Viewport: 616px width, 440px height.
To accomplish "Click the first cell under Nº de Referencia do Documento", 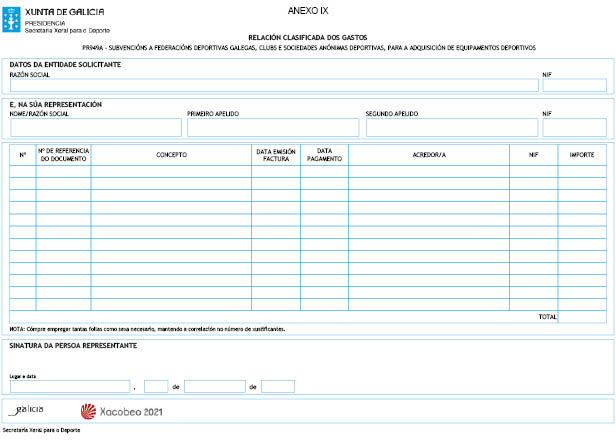I will click(x=63, y=172).
